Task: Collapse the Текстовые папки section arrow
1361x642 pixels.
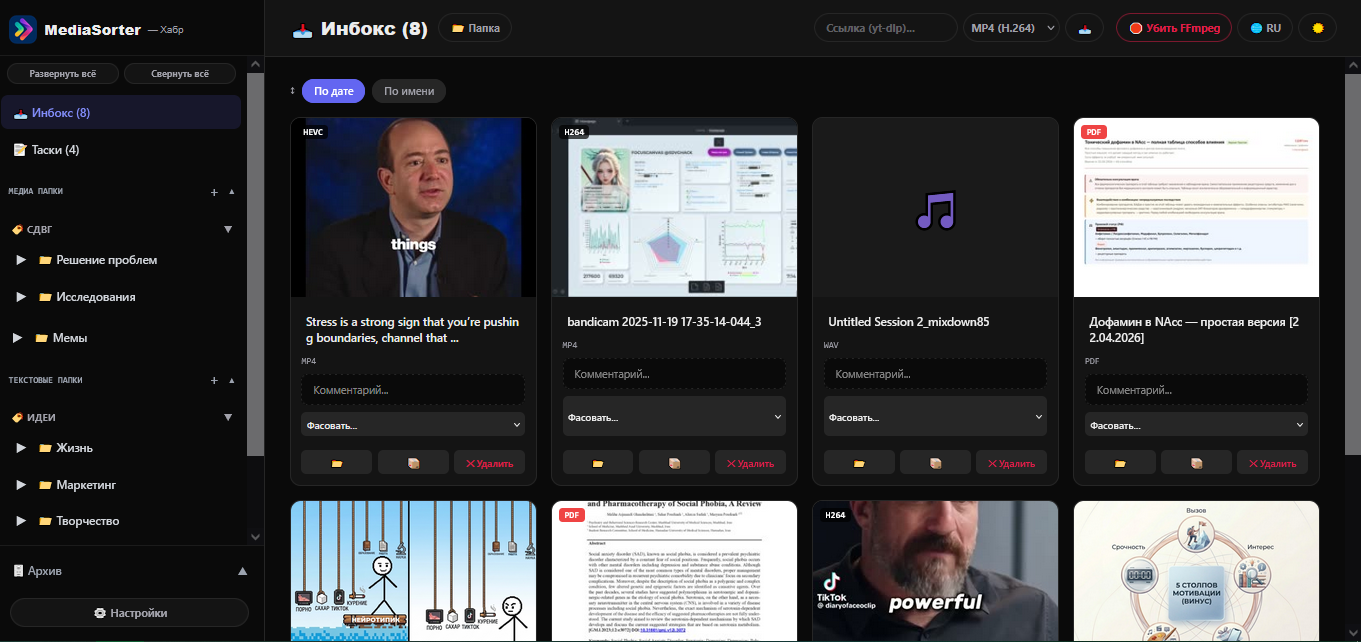Action: (x=232, y=380)
